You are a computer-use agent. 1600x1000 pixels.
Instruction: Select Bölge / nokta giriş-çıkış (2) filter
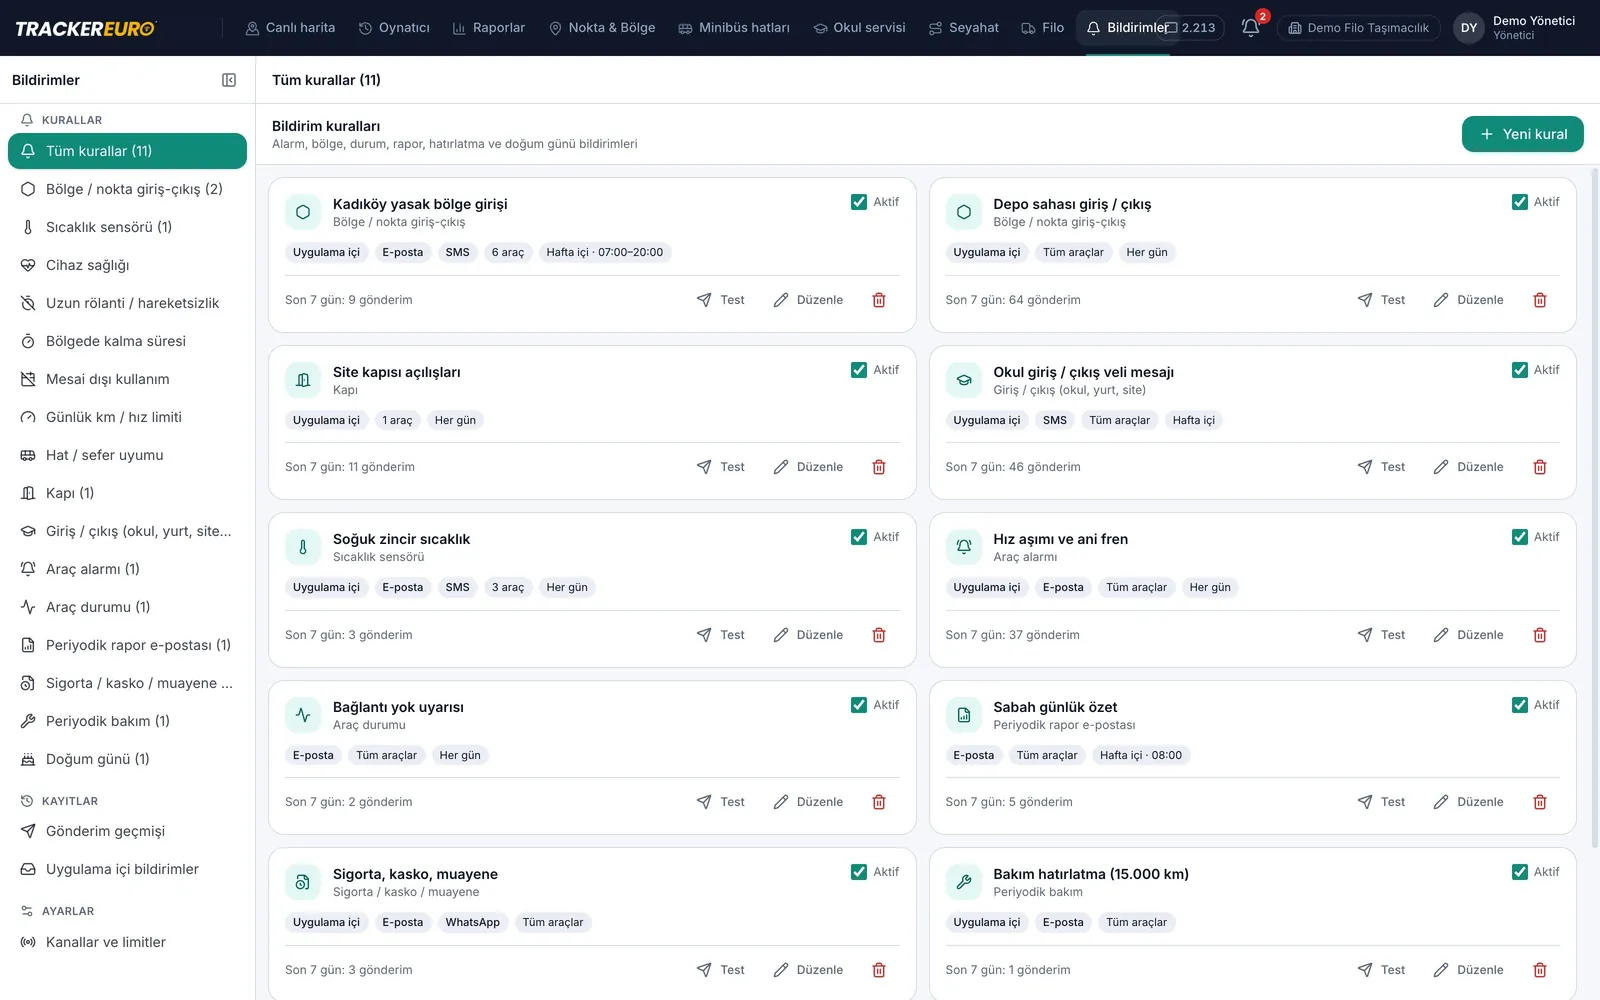coord(127,189)
